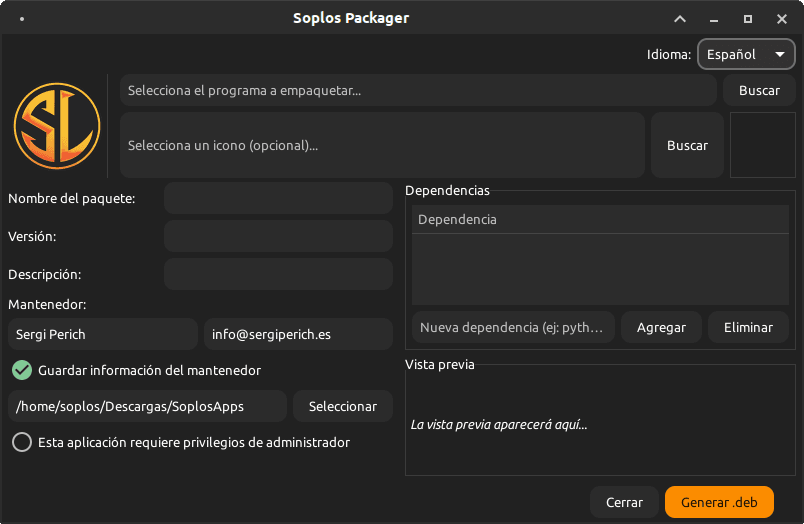Image resolution: width=804 pixels, height=524 pixels.
Task: Minimize the Soplos Packager window
Action: tap(714, 20)
